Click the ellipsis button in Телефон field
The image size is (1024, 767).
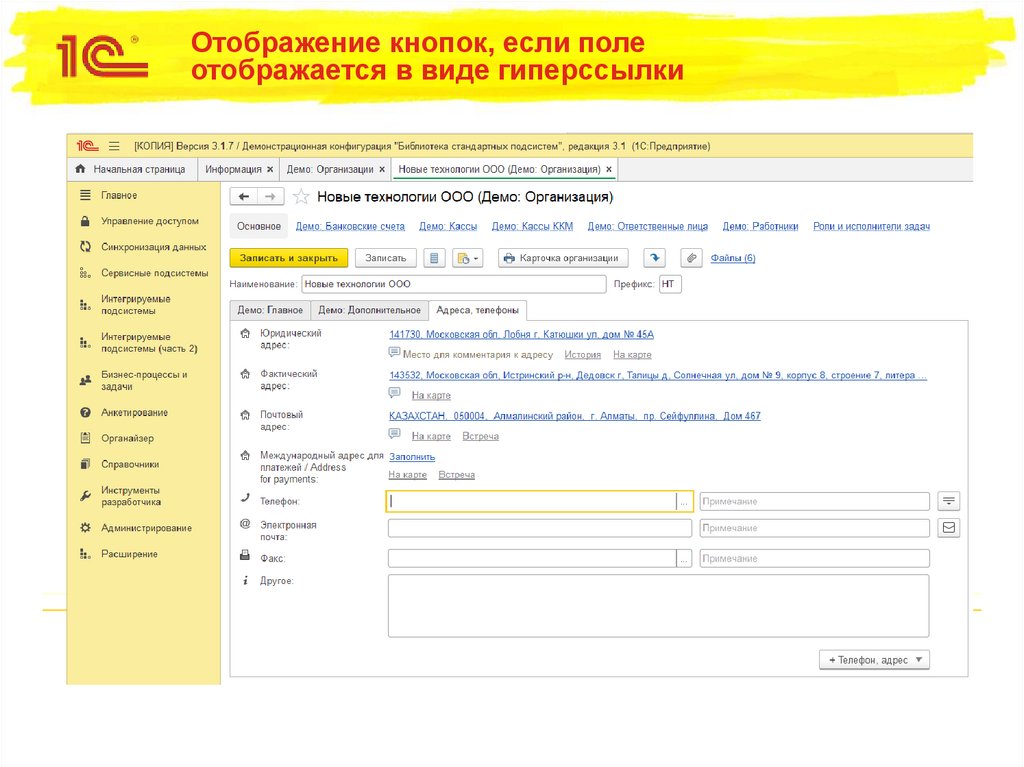[684, 502]
